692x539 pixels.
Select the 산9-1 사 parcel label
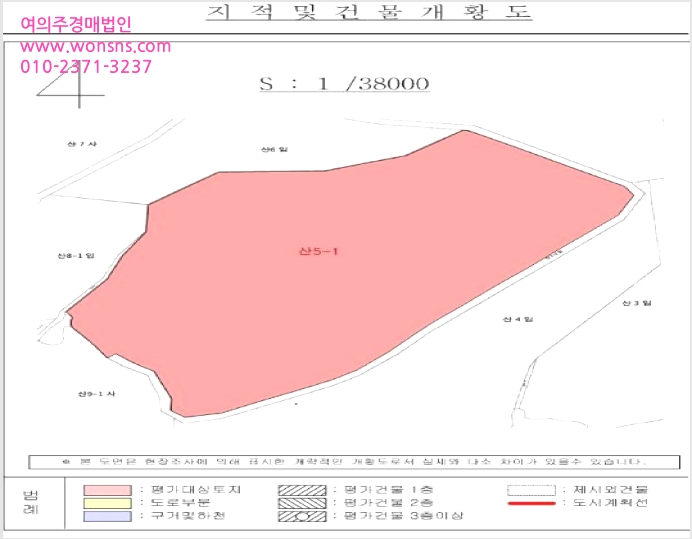click(97, 394)
